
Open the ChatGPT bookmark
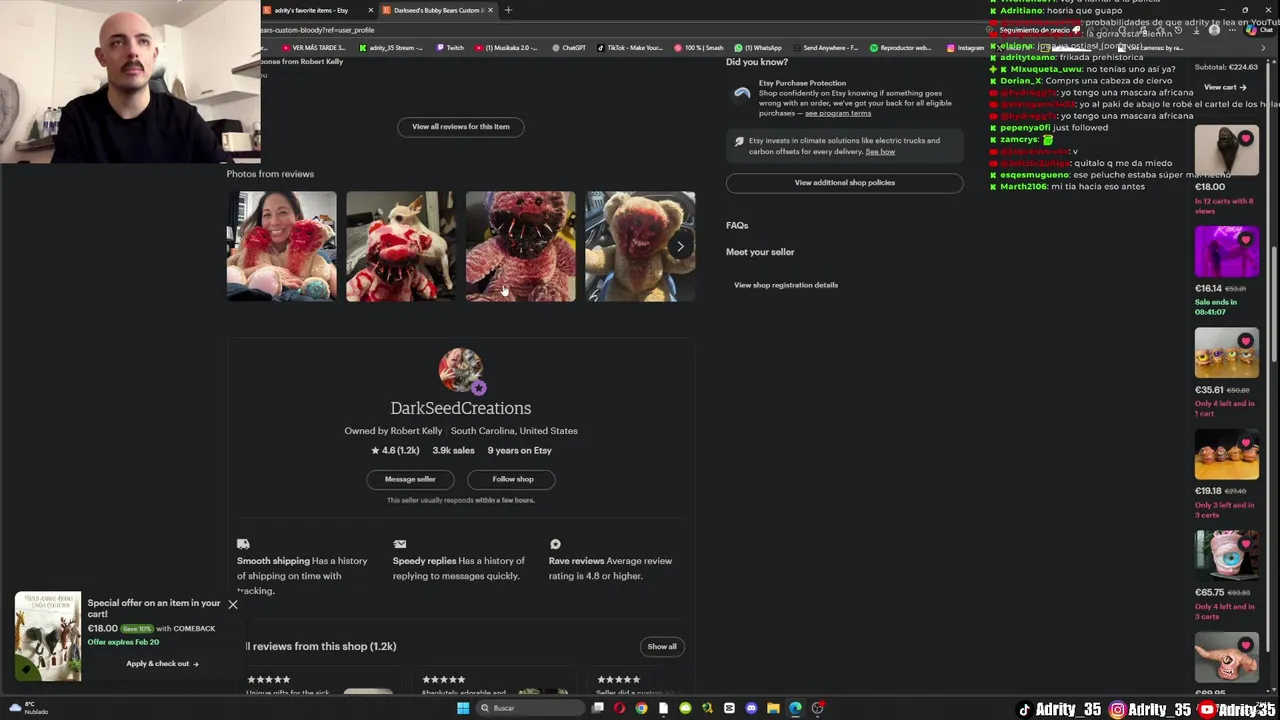click(569, 47)
